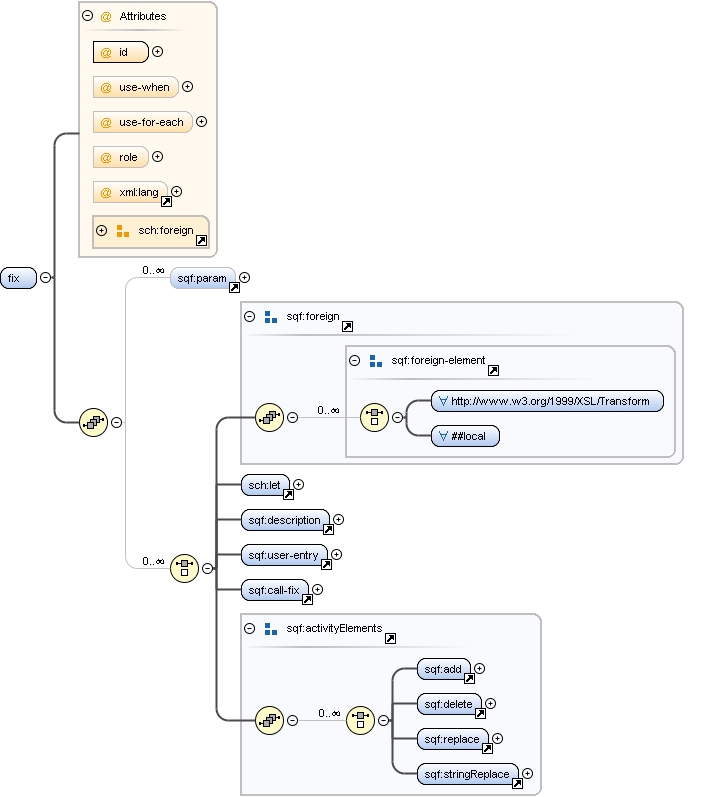Select the XSL Transform namespace wildcard

(548, 401)
